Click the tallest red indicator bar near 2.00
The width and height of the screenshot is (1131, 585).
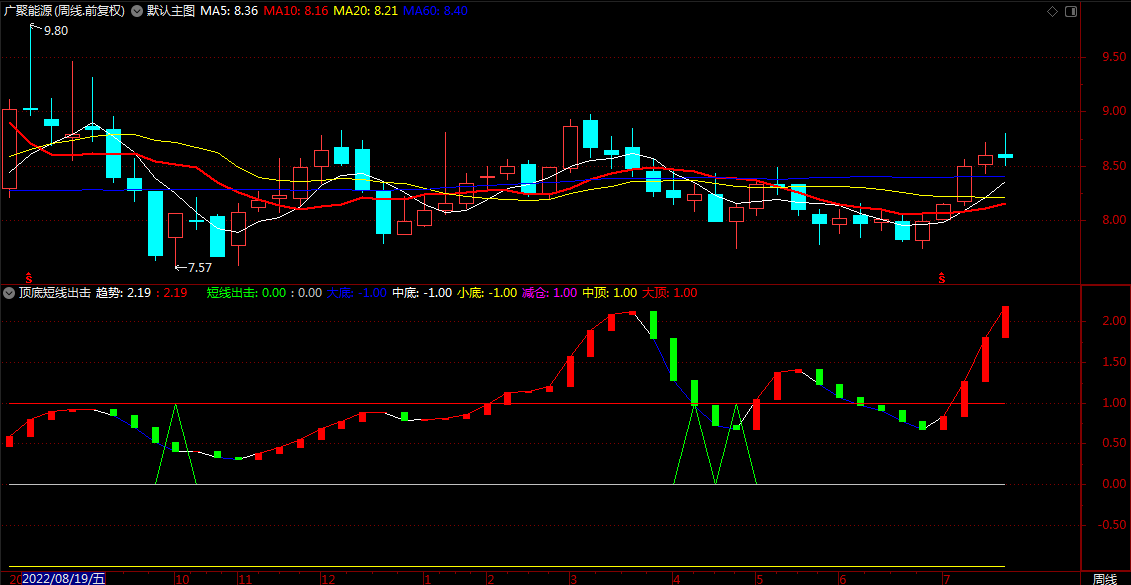coord(1005,322)
